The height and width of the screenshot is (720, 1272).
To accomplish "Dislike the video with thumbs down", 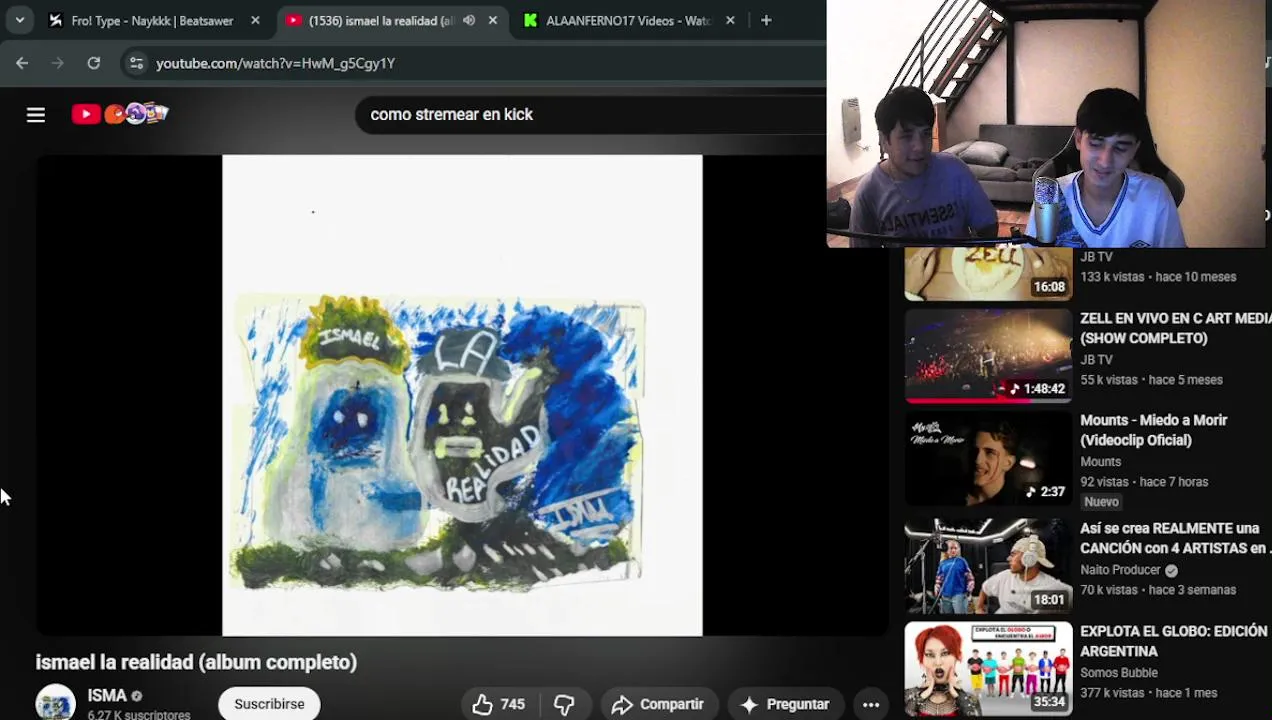I will pyautogui.click(x=564, y=704).
